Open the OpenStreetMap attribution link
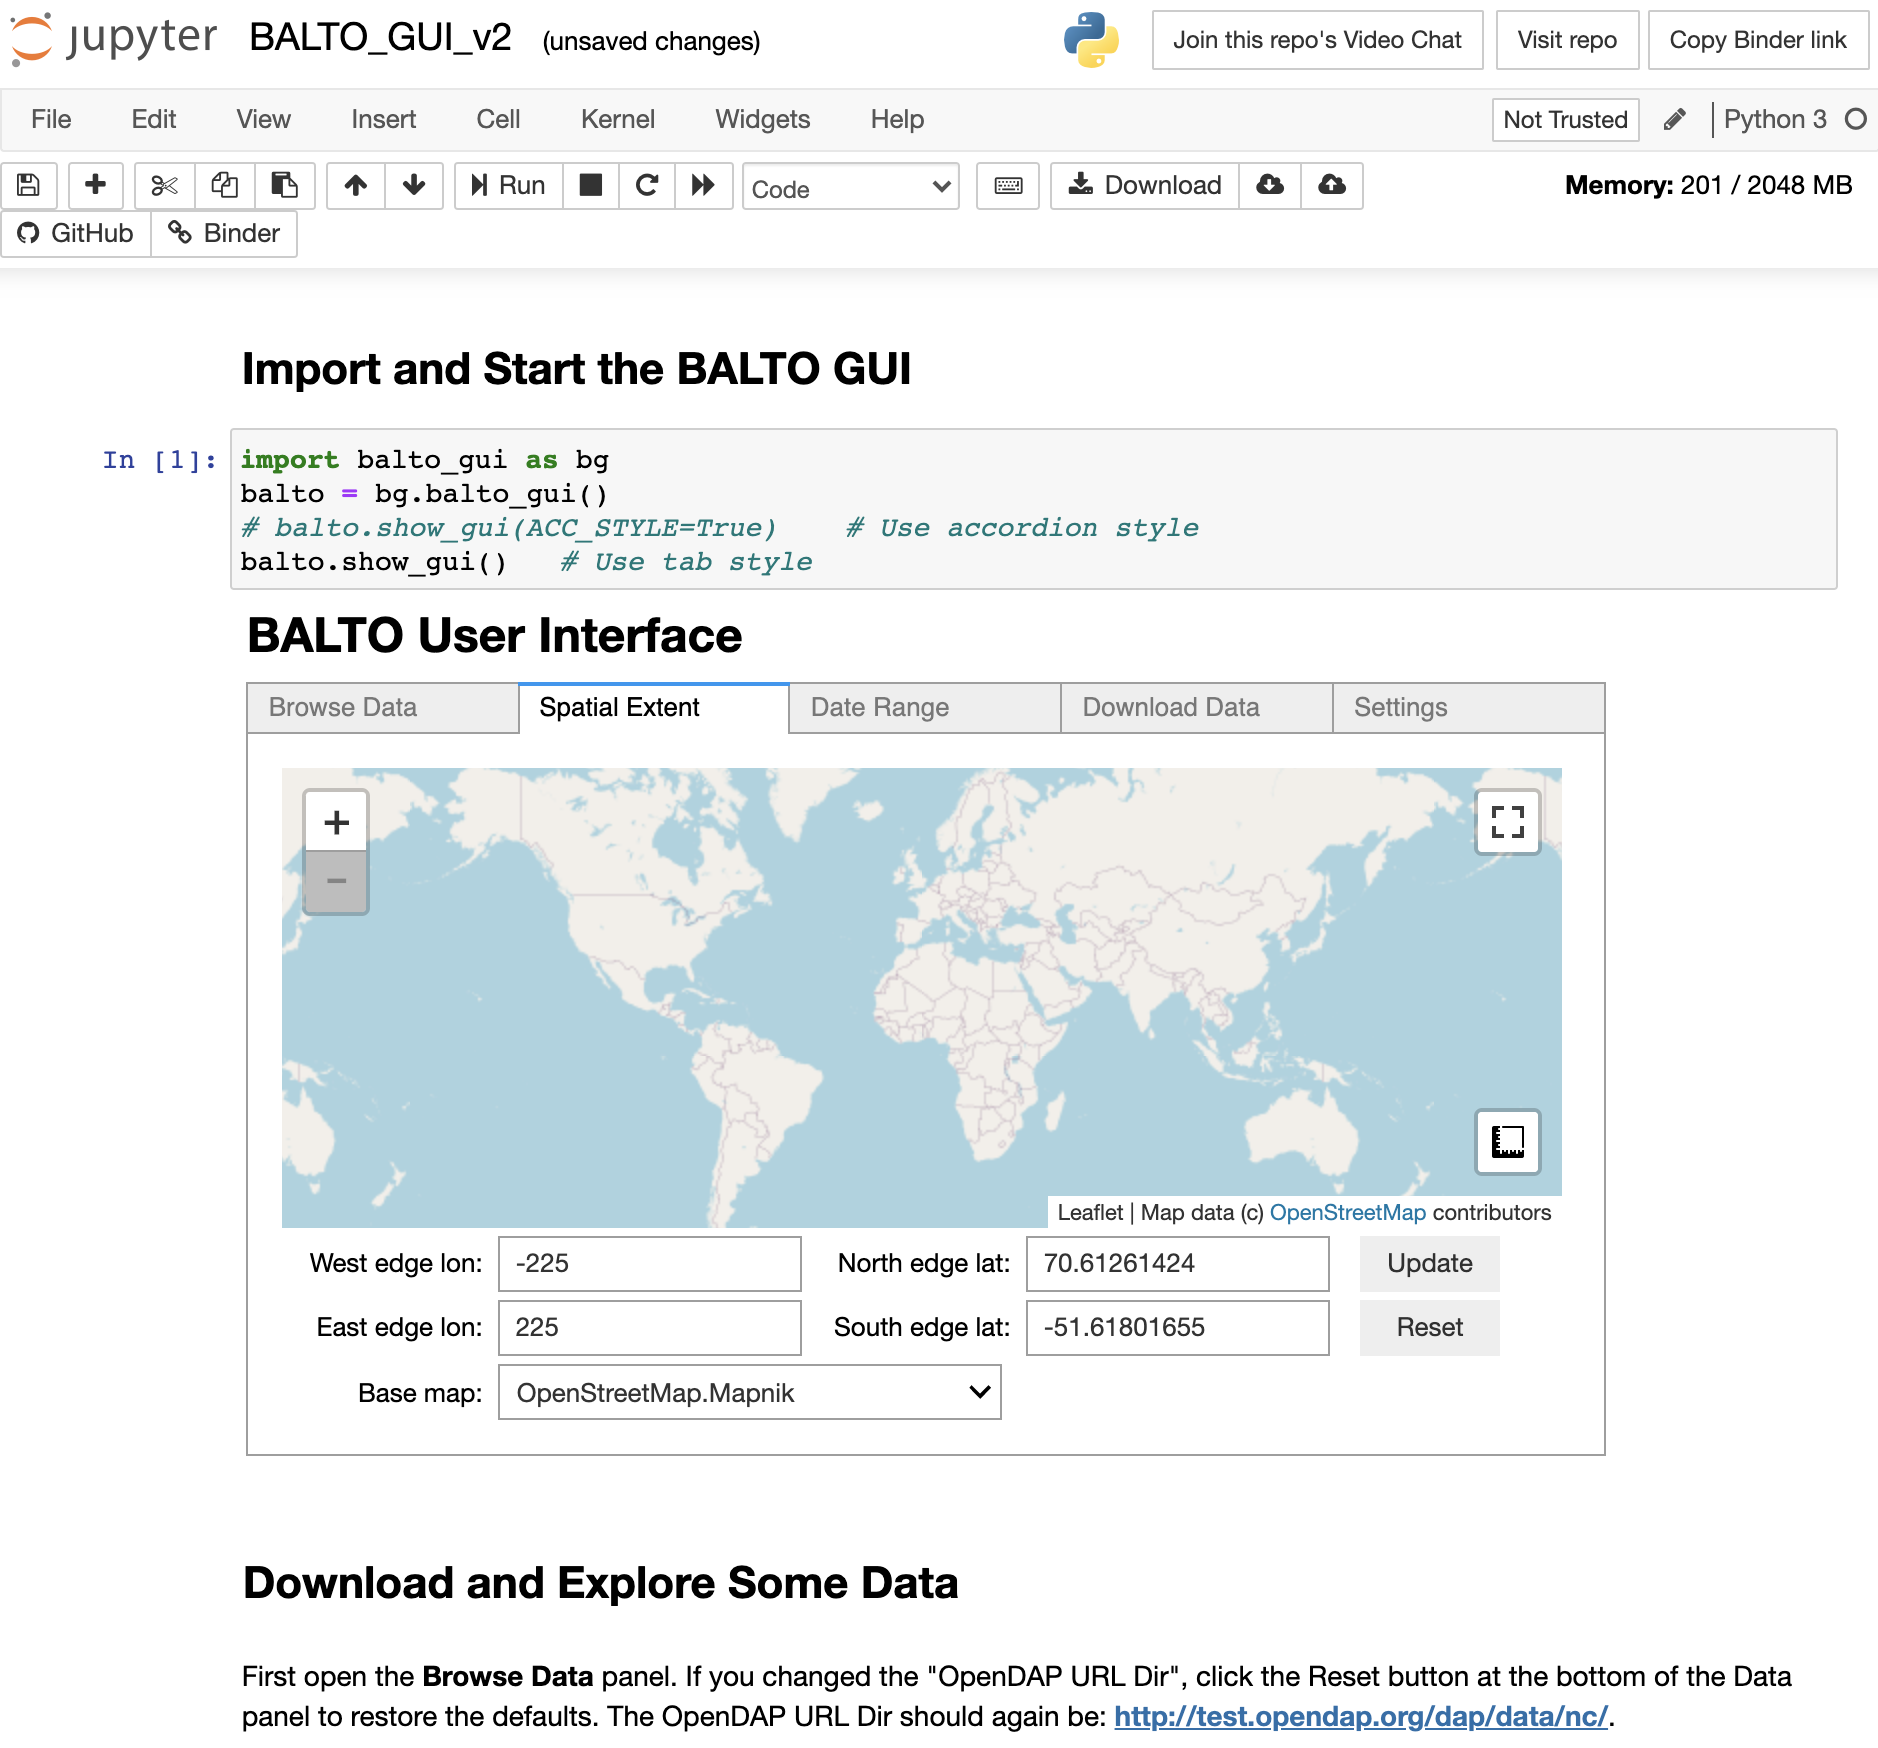1878x1748 pixels. point(1348,1212)
